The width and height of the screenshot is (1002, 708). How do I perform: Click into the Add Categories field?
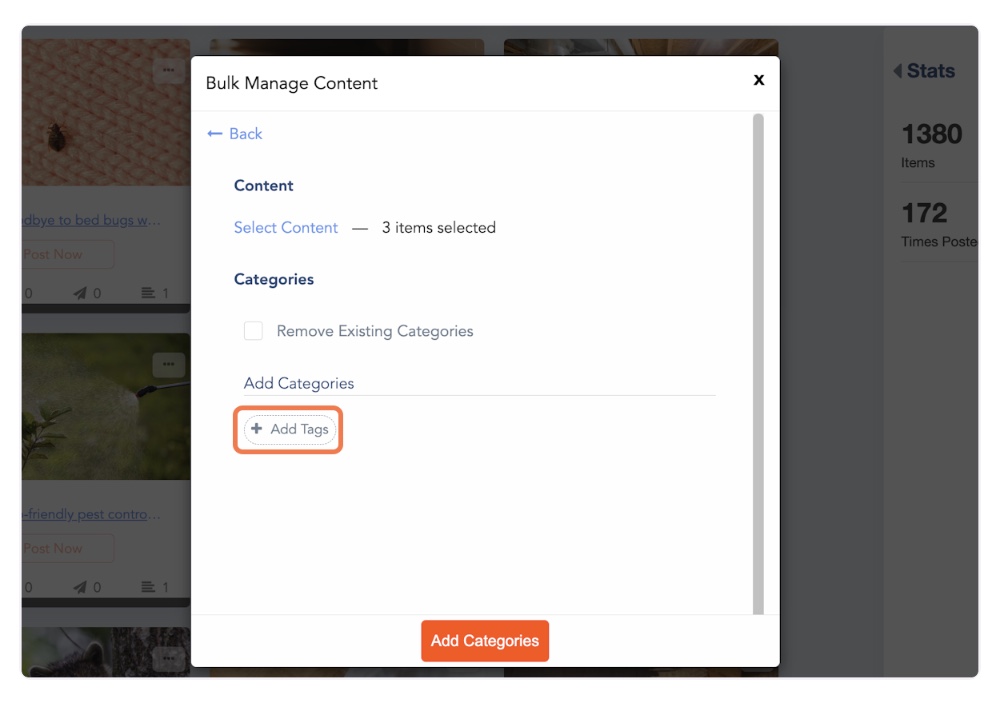pos(479,383)
